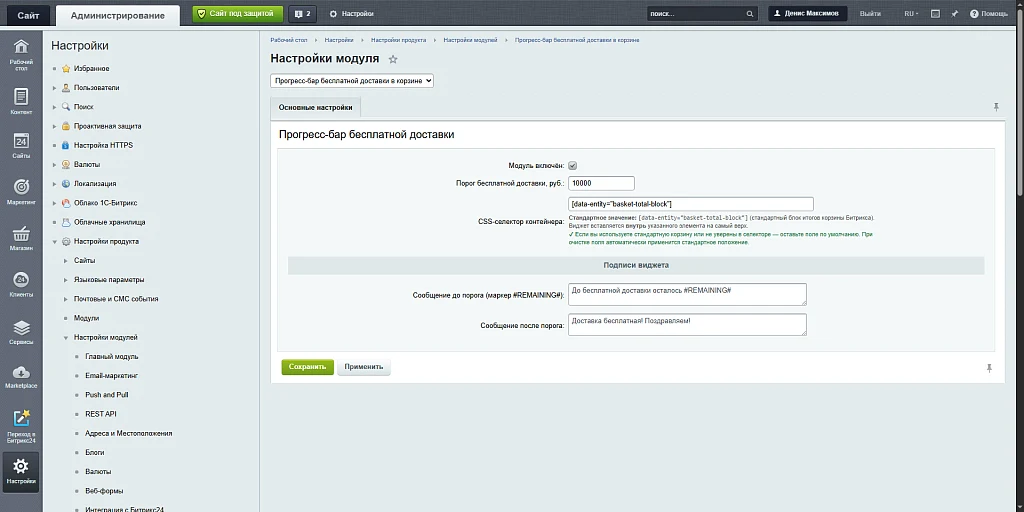
Task: Open the module selector dropdown
Action: pos(352,81)
